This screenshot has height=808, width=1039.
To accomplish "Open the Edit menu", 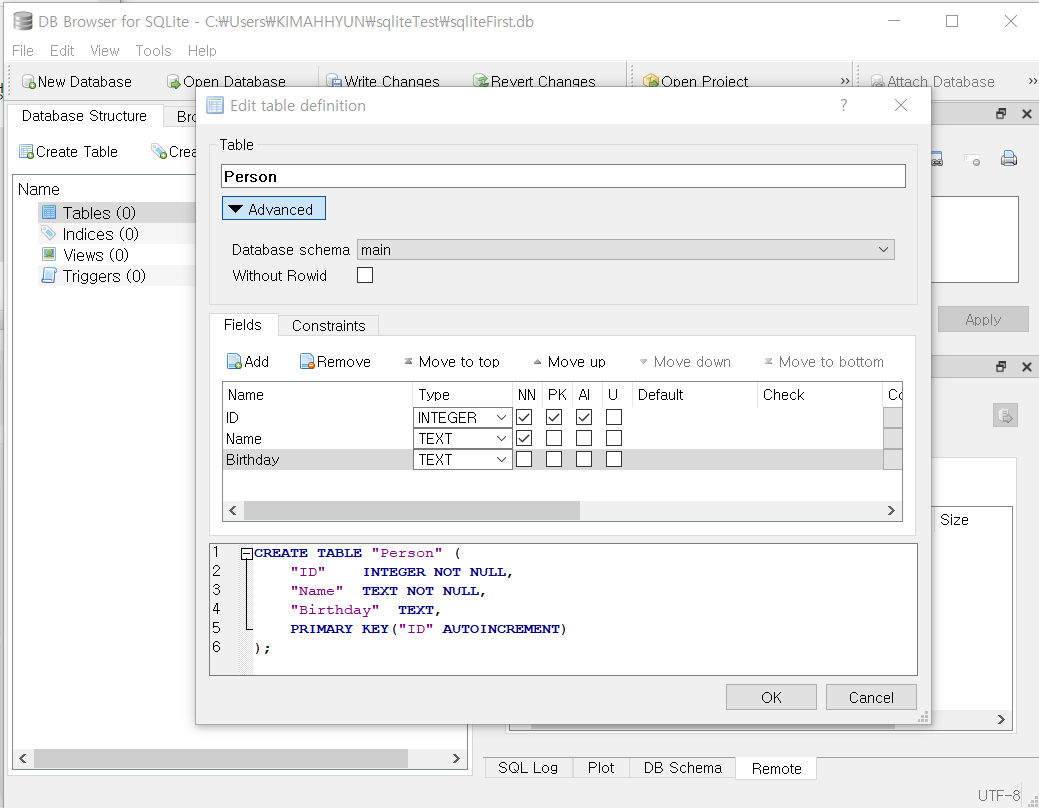I will (62, 51).
